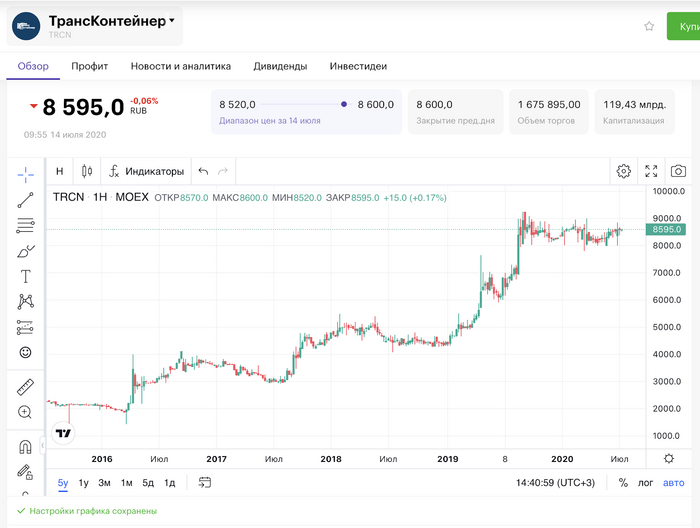The image size is (700, 528).
Task: Click the Закрытие пред.дня card
Action: click(455, 112)
